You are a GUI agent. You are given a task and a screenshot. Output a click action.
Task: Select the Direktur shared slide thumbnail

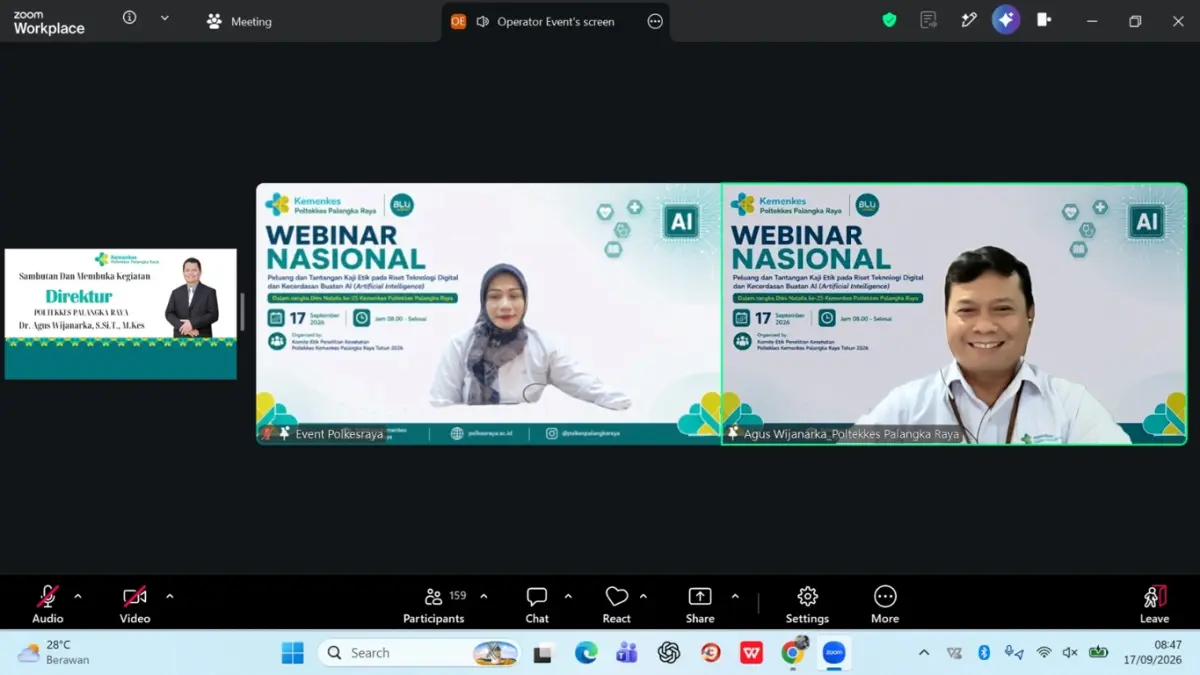point(121,314)
